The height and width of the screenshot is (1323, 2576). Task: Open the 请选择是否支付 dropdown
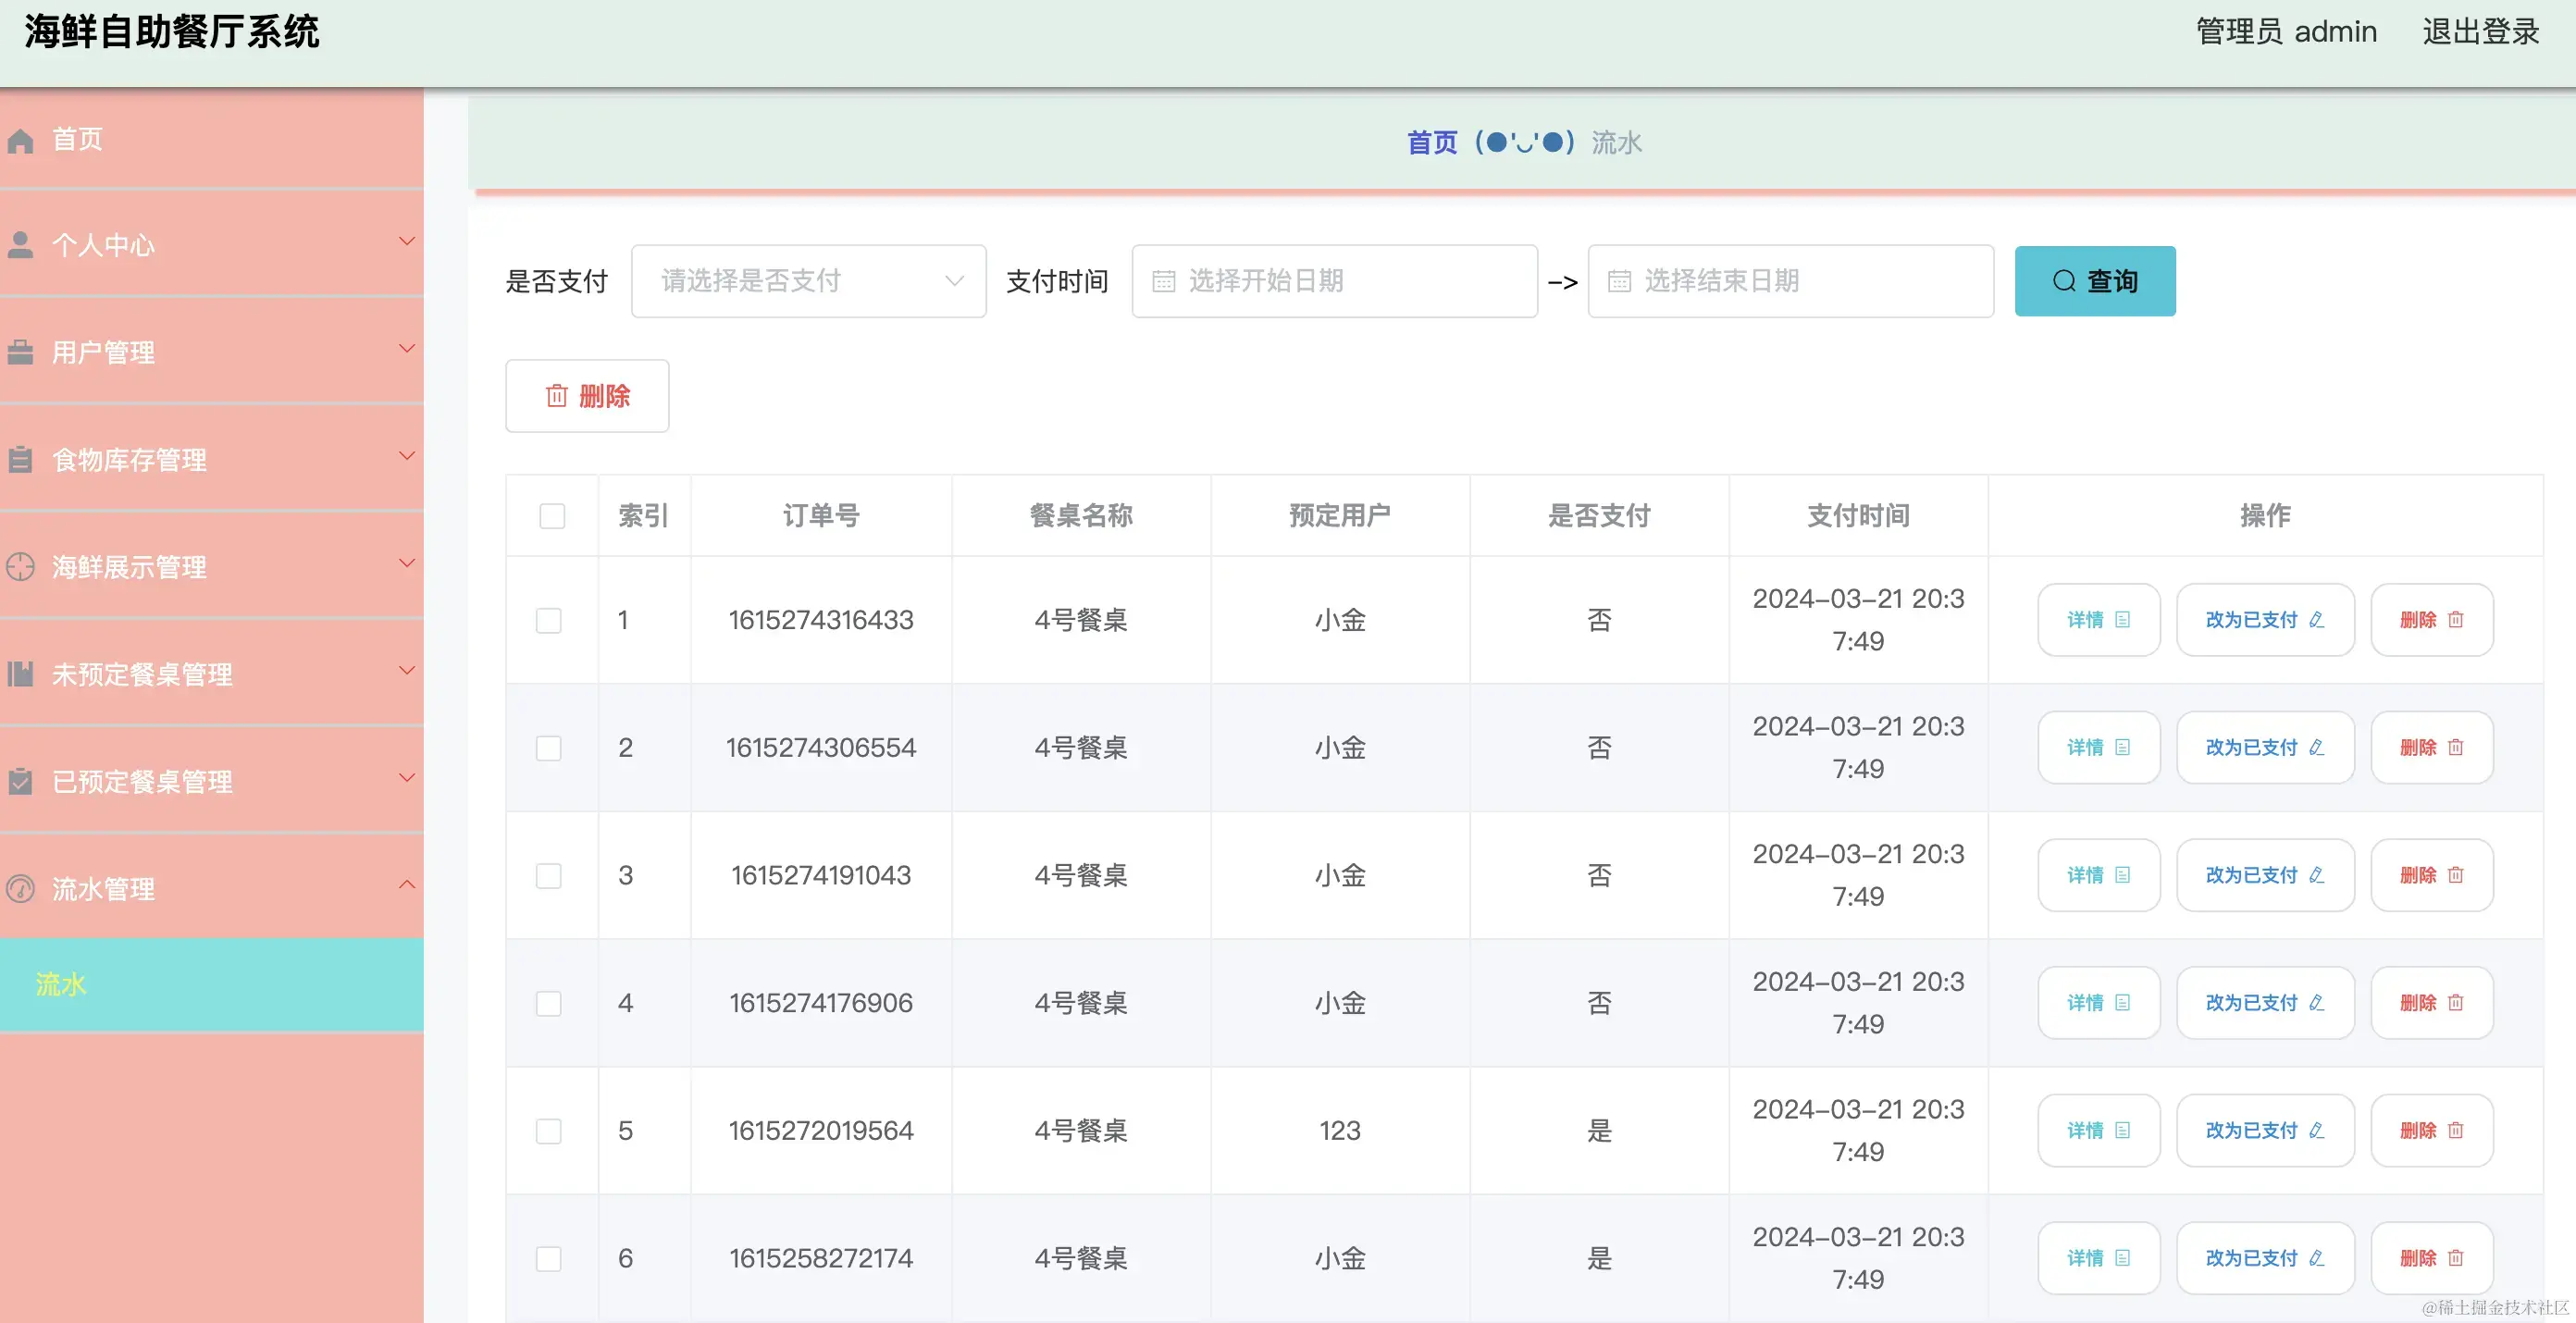[808, 282]
